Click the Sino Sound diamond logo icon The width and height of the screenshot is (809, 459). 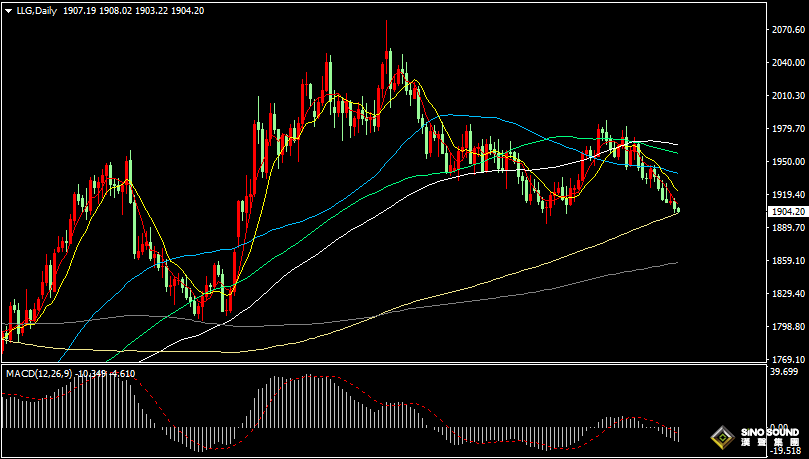coord(721,436)
